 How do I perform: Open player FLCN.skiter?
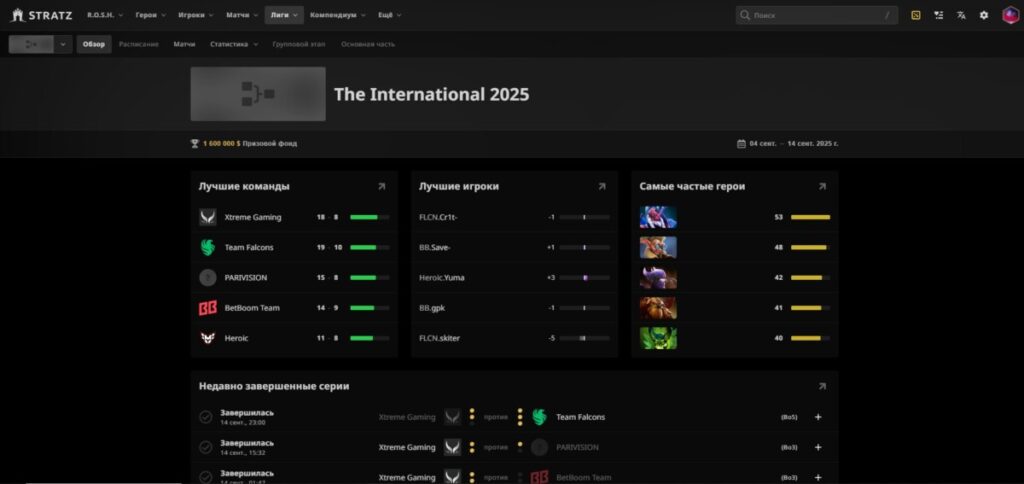[439, 338]
